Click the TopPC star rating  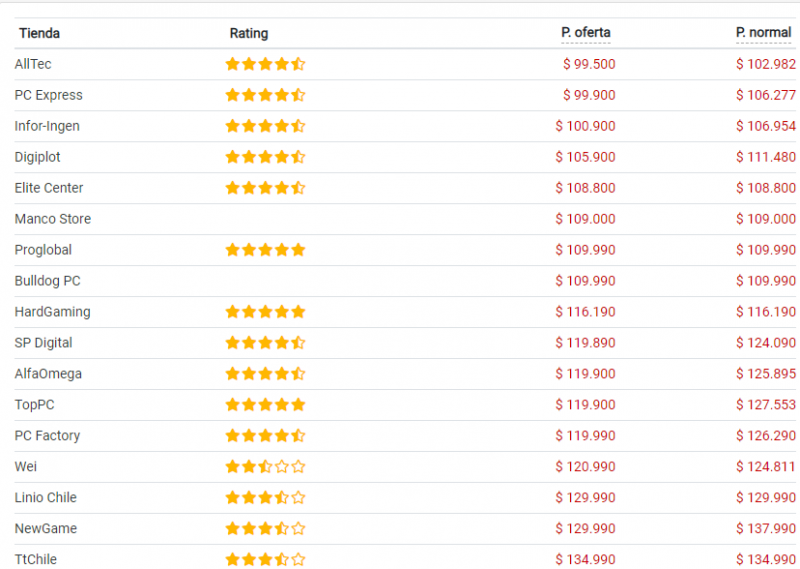(265, 405)
